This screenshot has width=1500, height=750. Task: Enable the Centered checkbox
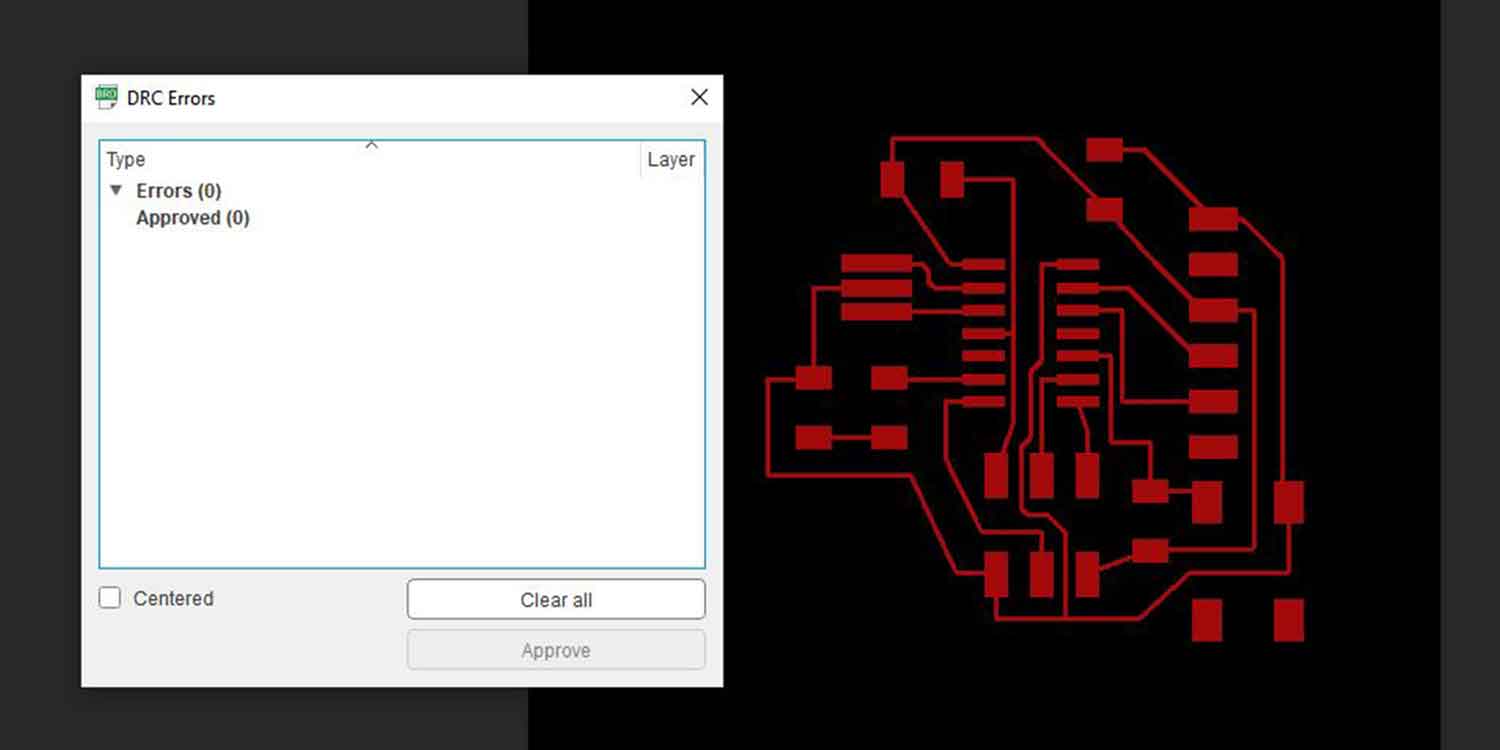tap(110, 598)
